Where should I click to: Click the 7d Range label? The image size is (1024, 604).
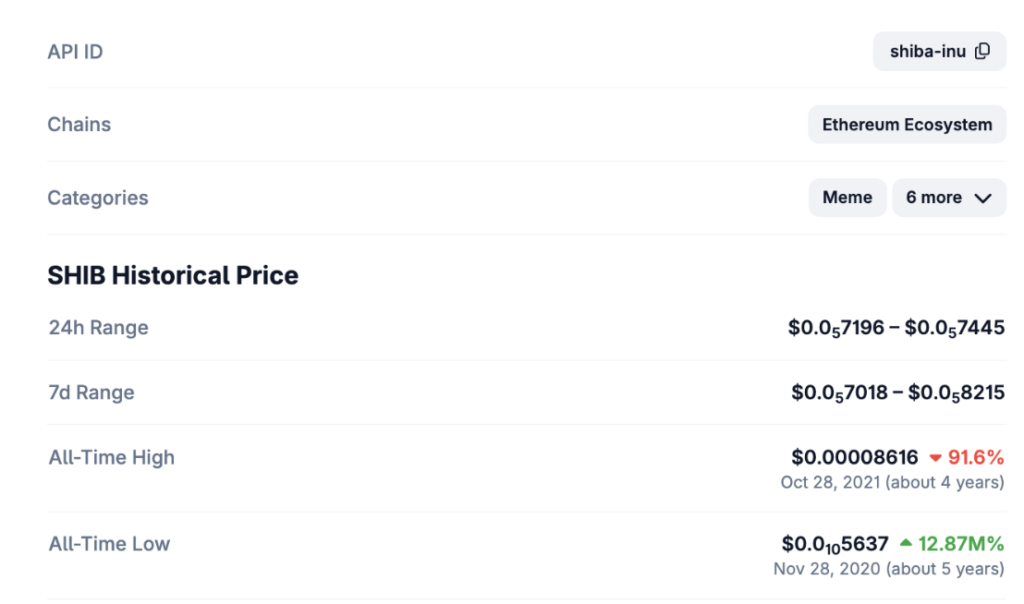tap(91, 392)
